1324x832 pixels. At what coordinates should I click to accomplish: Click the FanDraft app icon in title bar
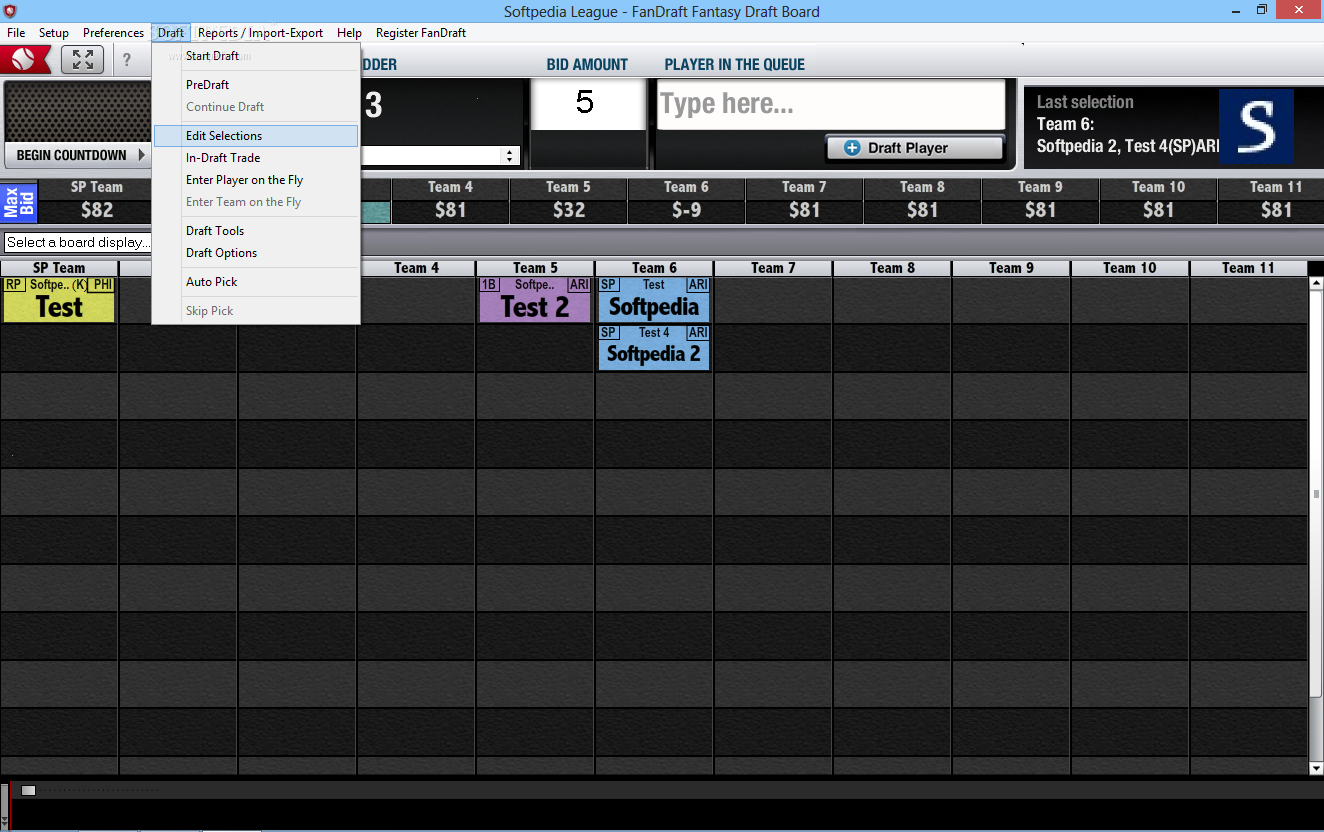(9, 11)
